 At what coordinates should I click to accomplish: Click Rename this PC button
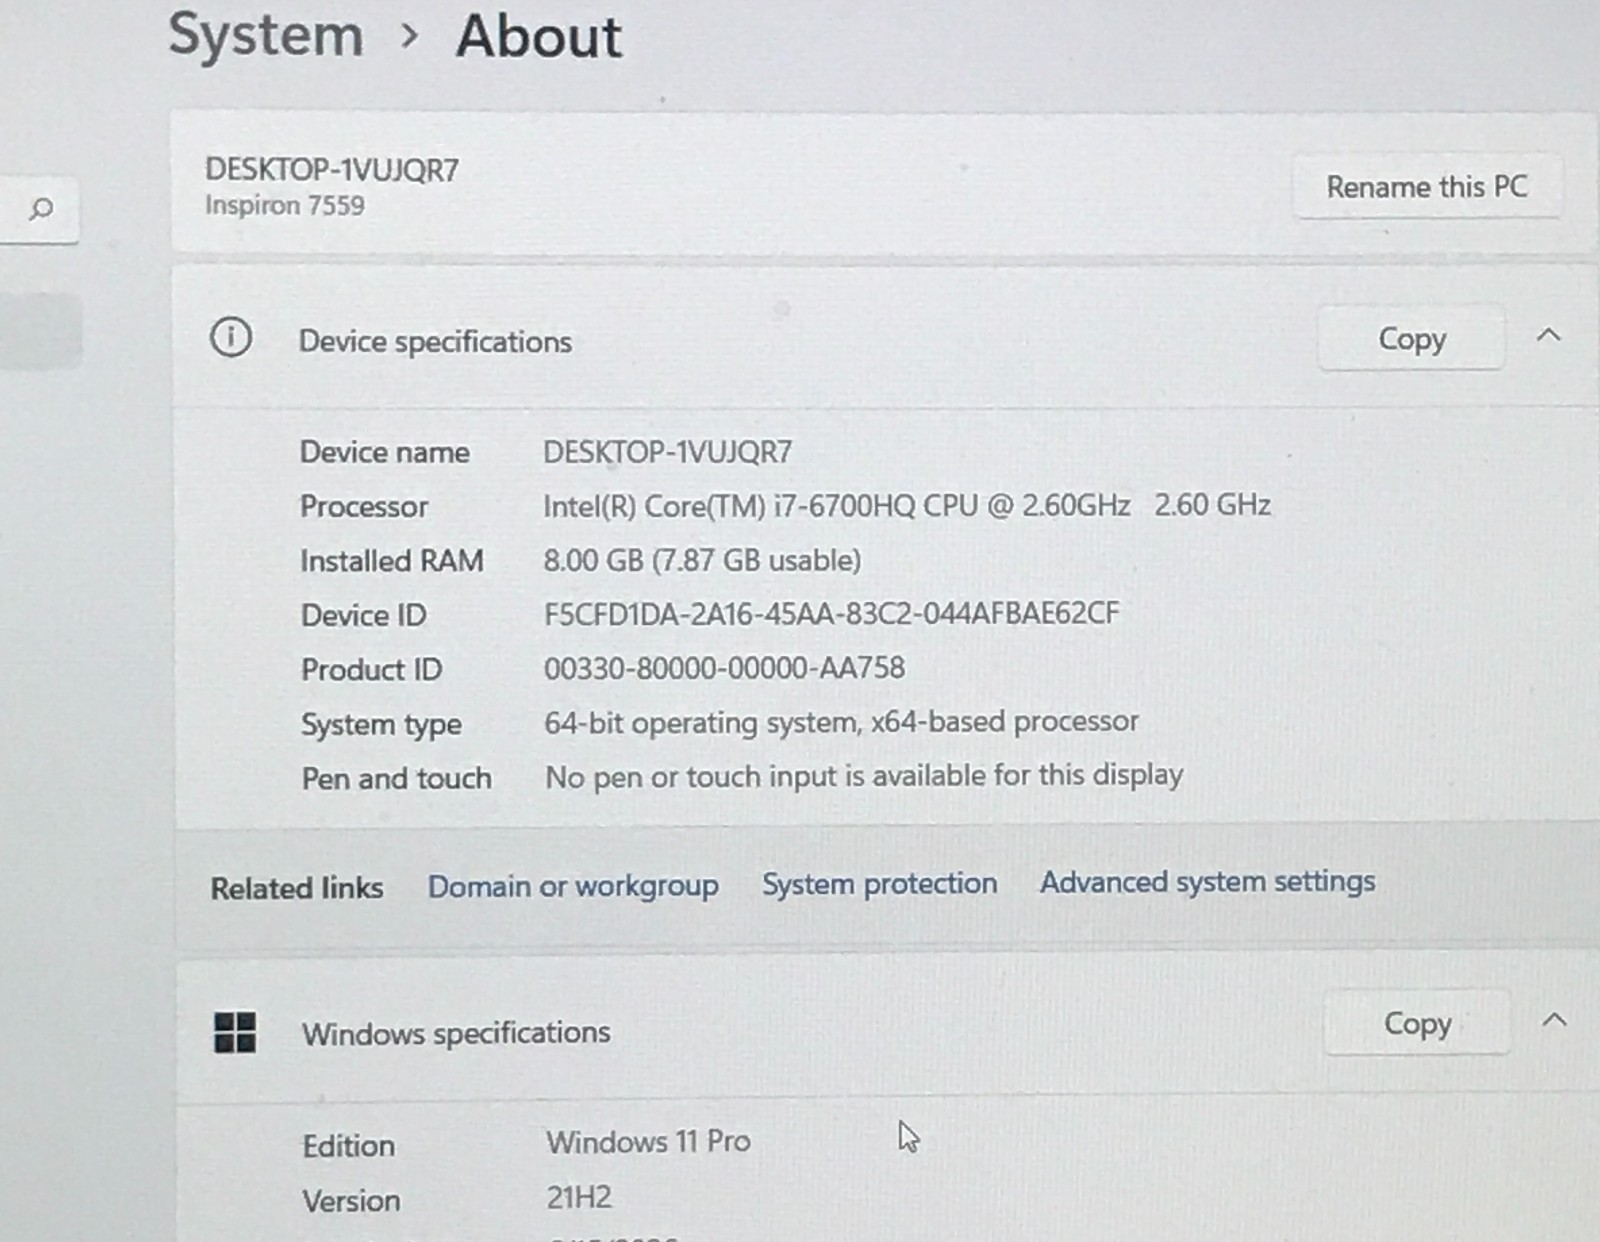click(1427, 186)
